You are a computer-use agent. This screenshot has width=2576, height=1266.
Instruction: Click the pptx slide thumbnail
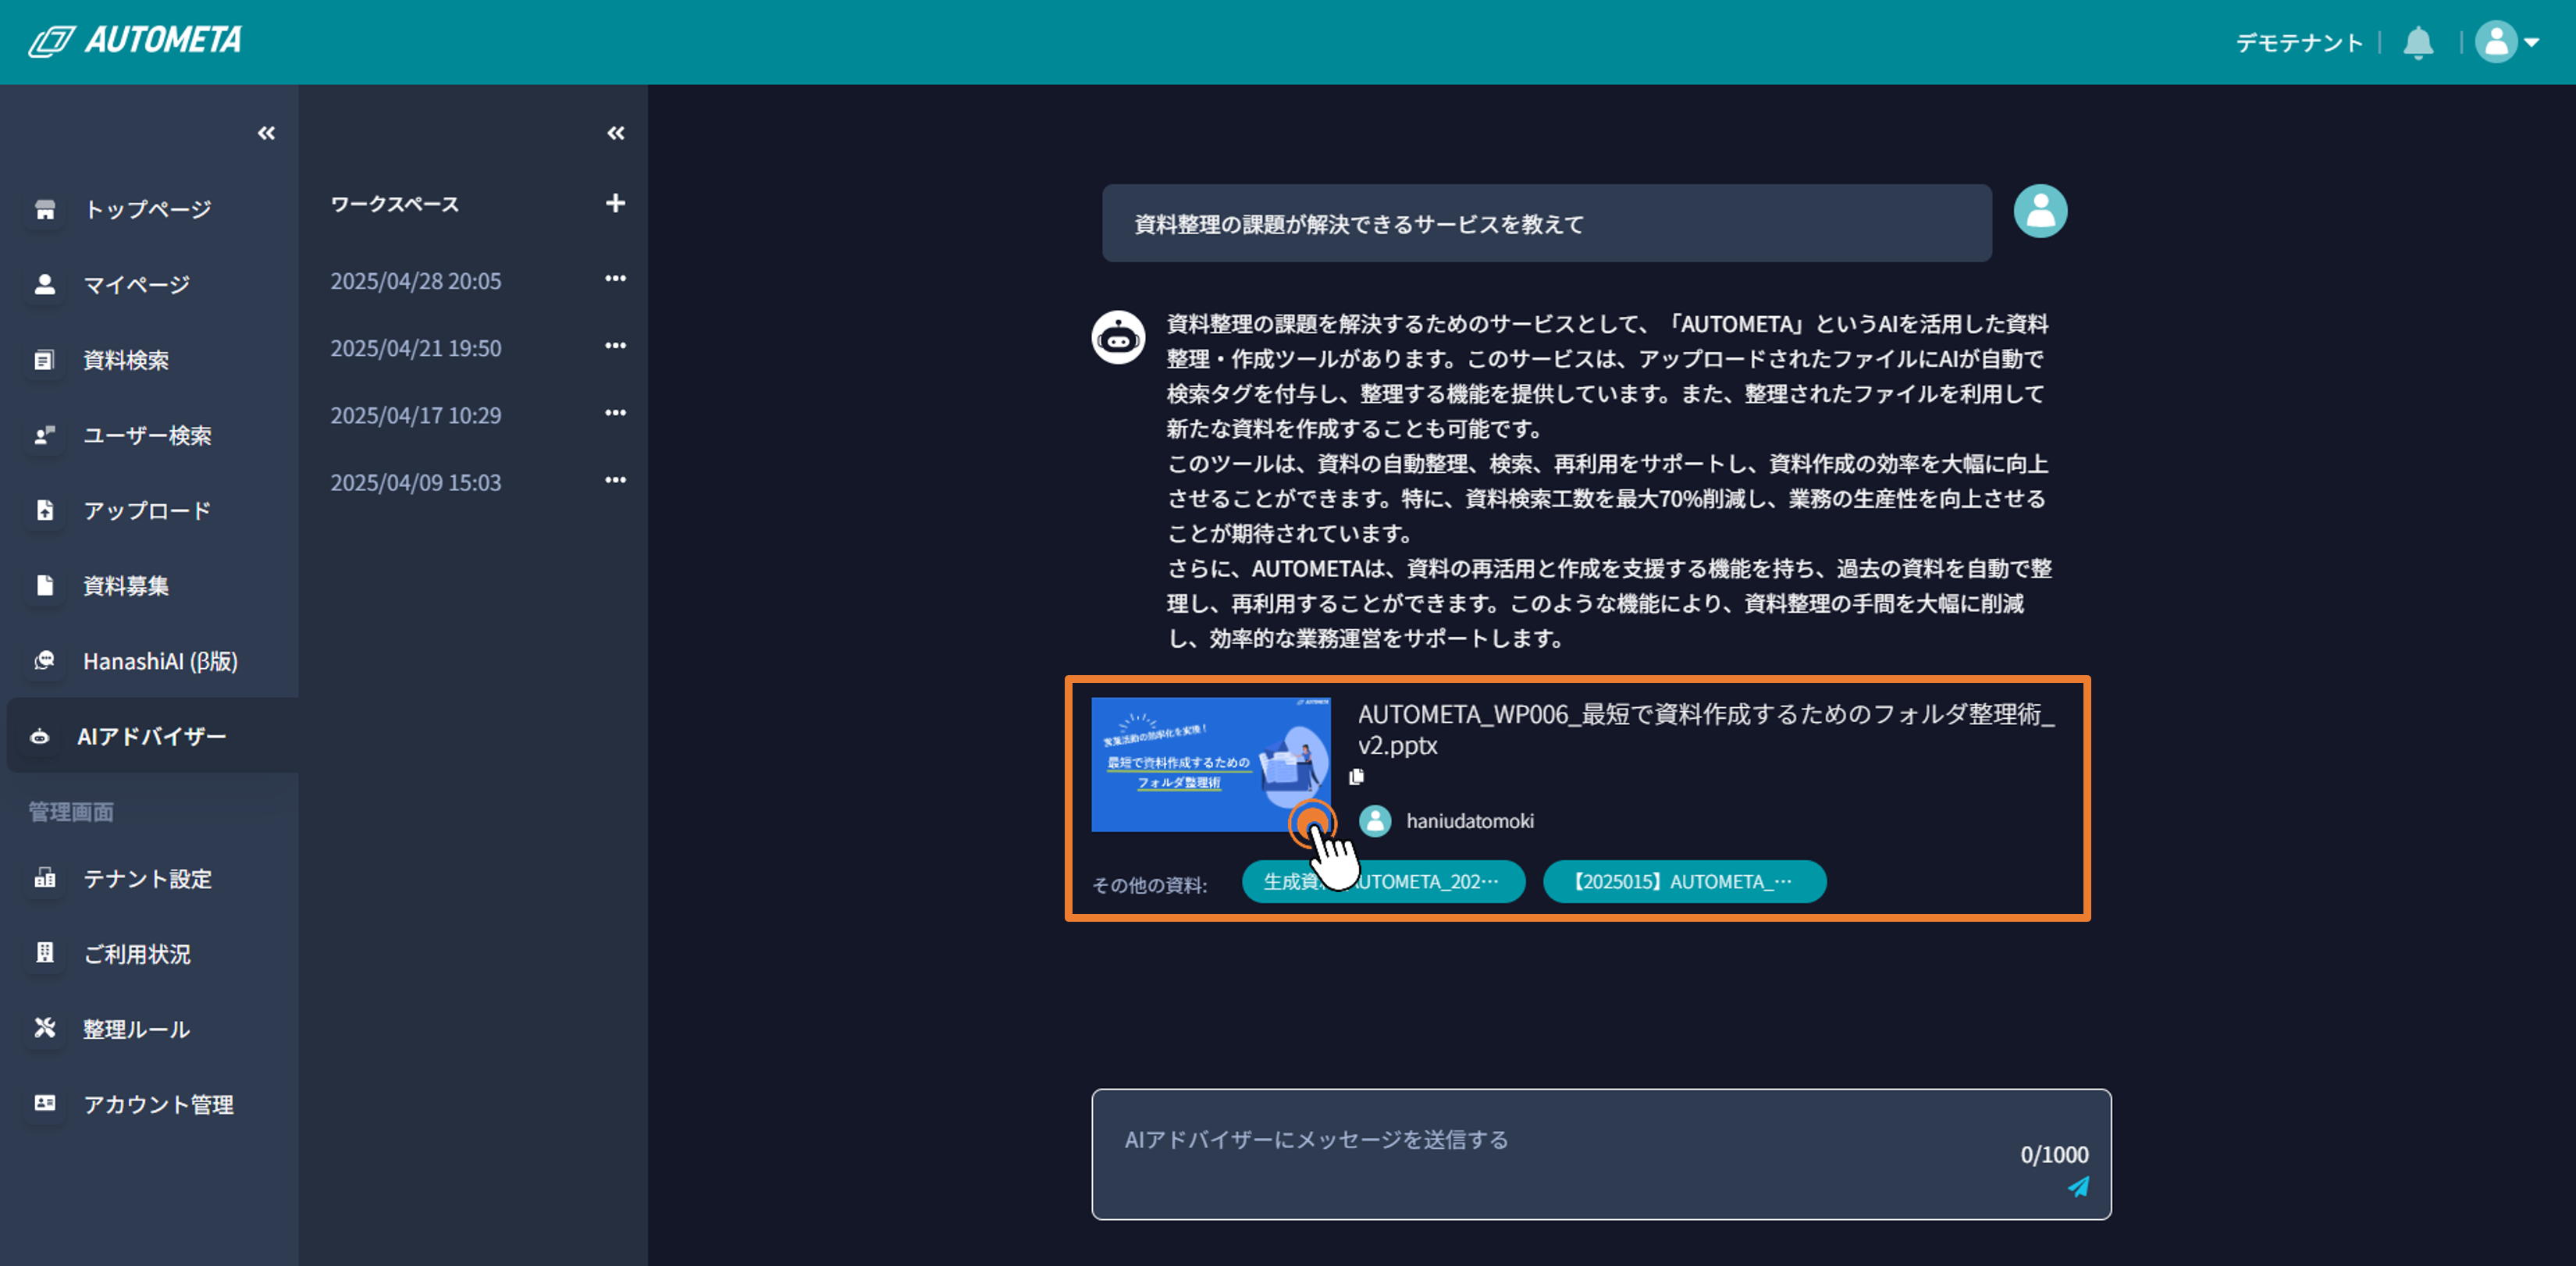[x=1210, y=764]
